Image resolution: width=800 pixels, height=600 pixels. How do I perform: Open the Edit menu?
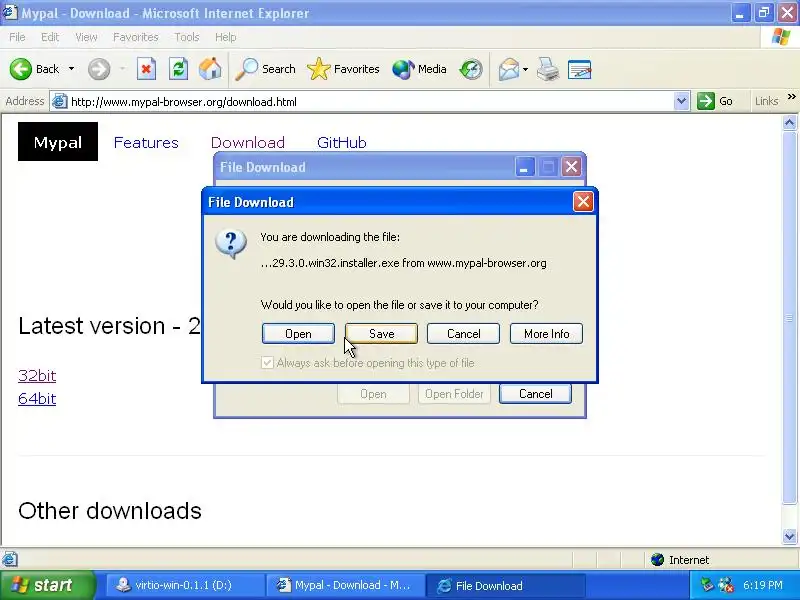50,37
